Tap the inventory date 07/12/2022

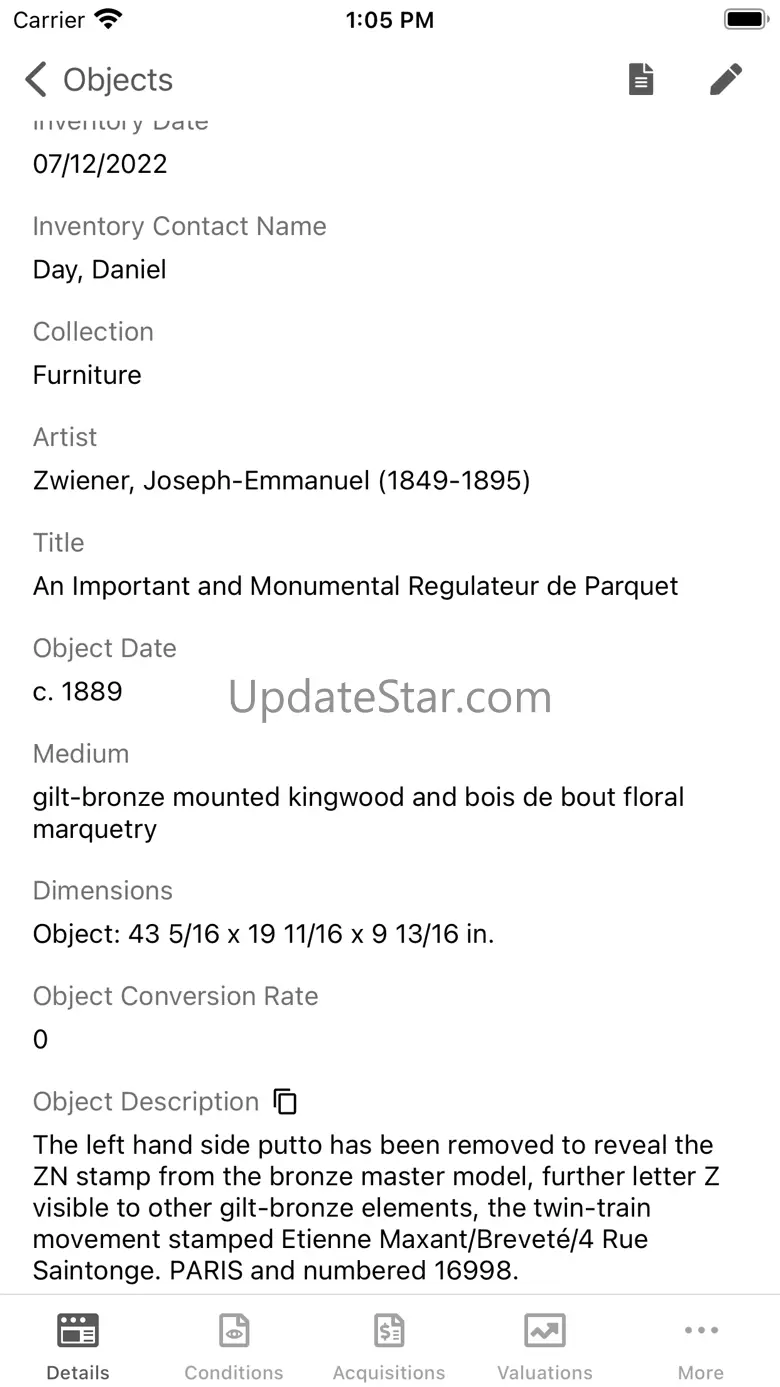tap(100, 164)
